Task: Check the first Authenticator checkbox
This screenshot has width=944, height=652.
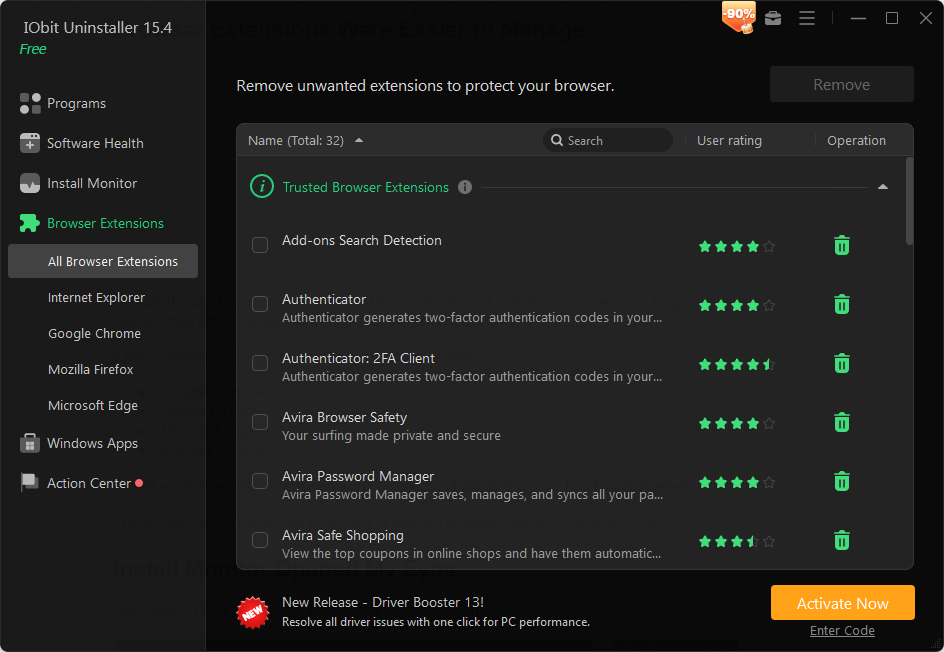Action: pyautogui.click(x=260, y=304)
